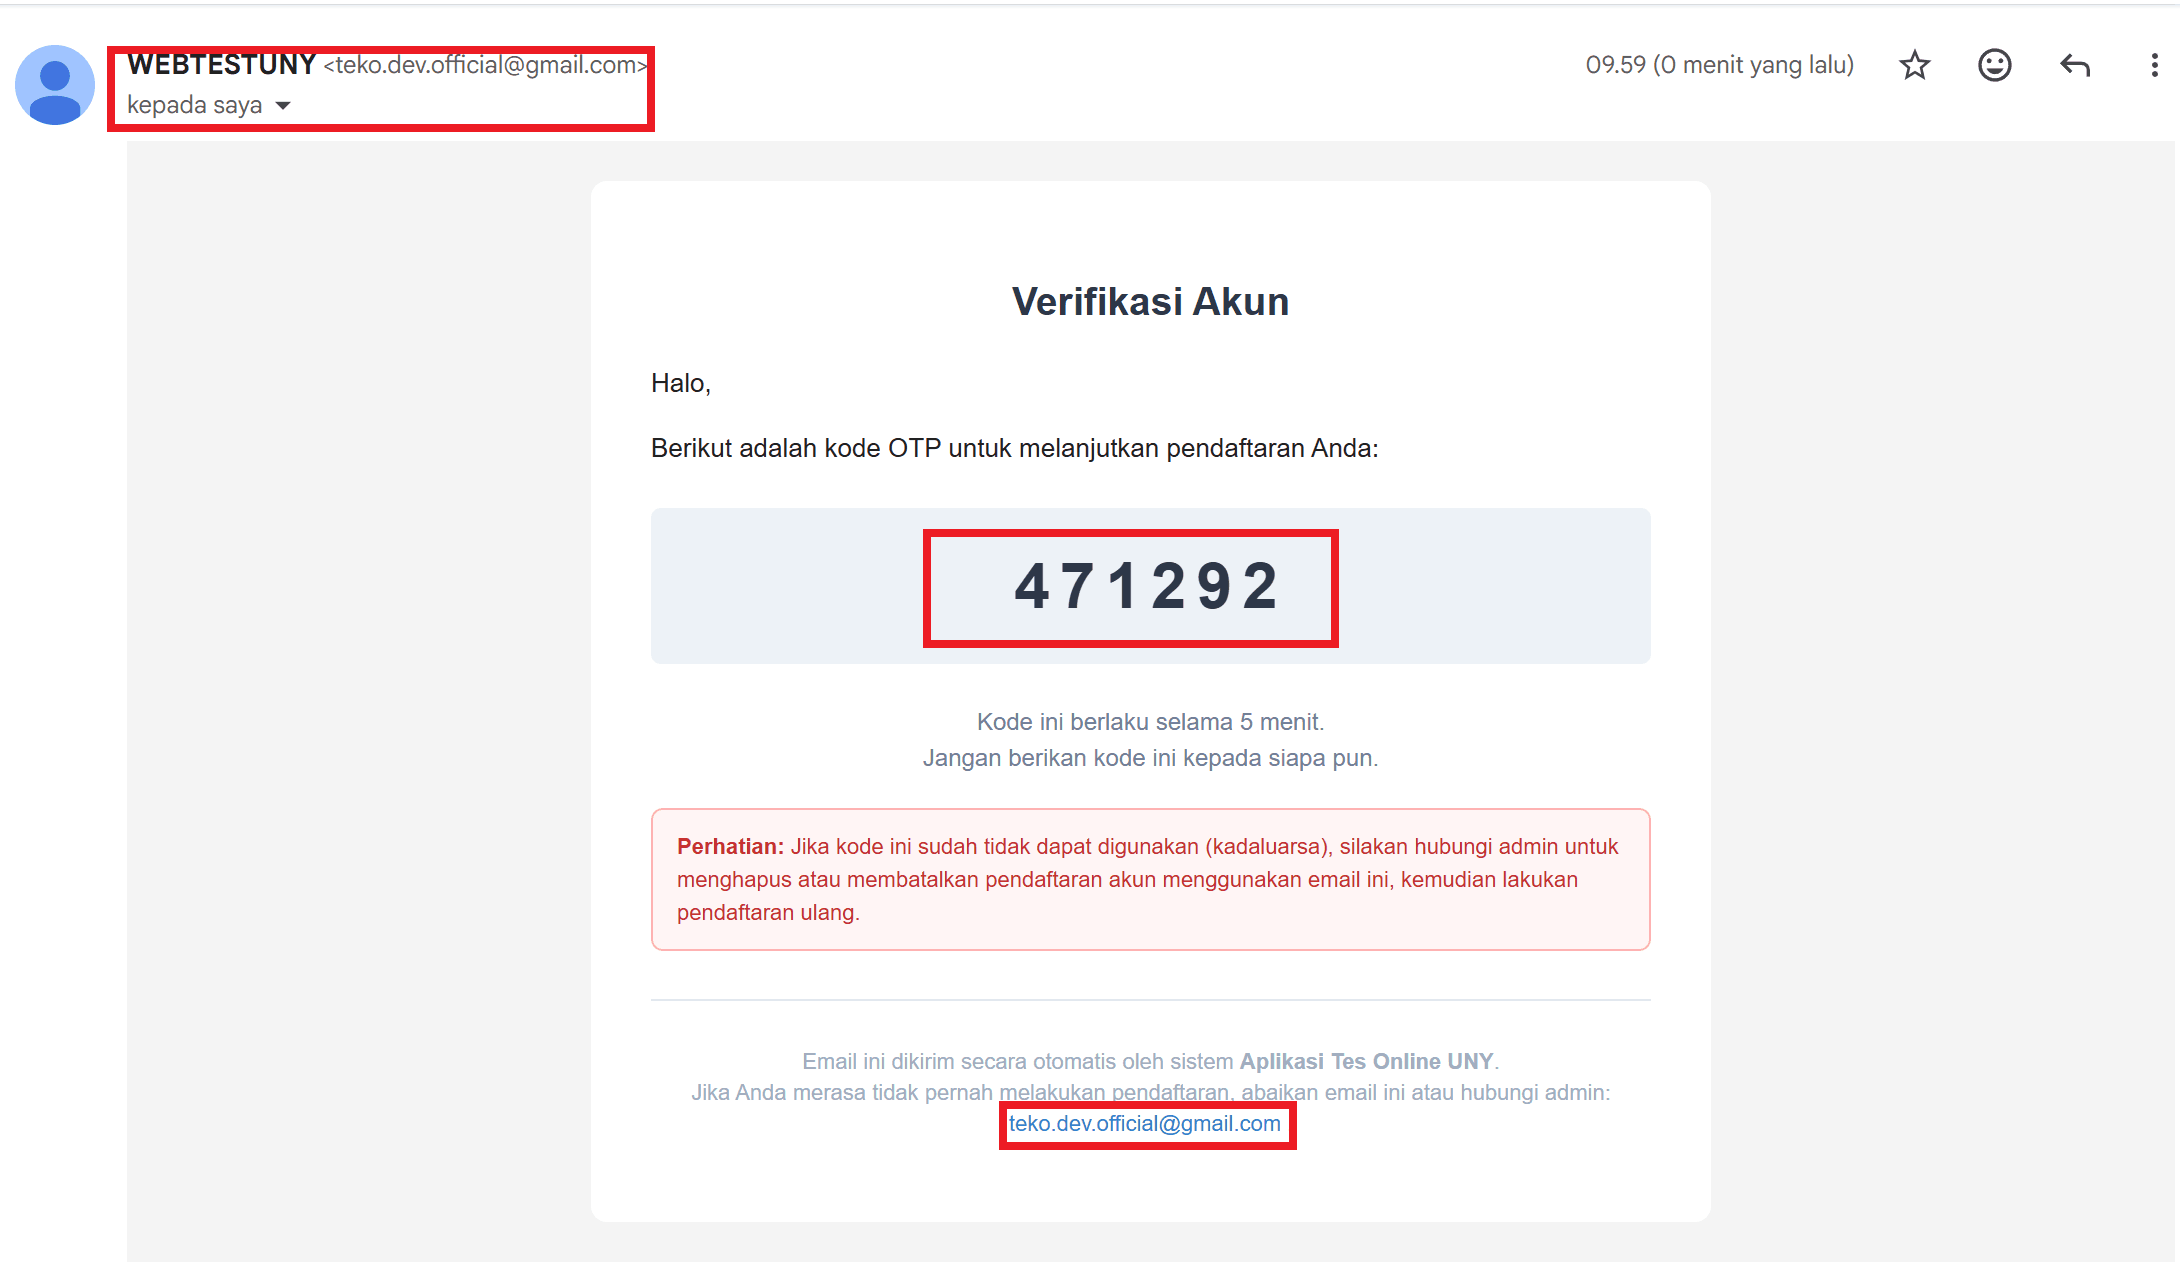Screen dimensions: 2180x1264
Task: Click the sender's profile avatar
Action: [x=55, y=85]
